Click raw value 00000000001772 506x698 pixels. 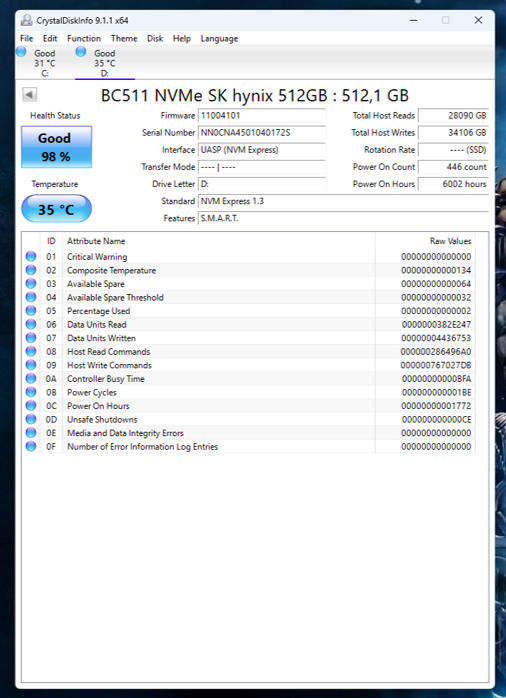pyautogui.click(x=436, y=406)
